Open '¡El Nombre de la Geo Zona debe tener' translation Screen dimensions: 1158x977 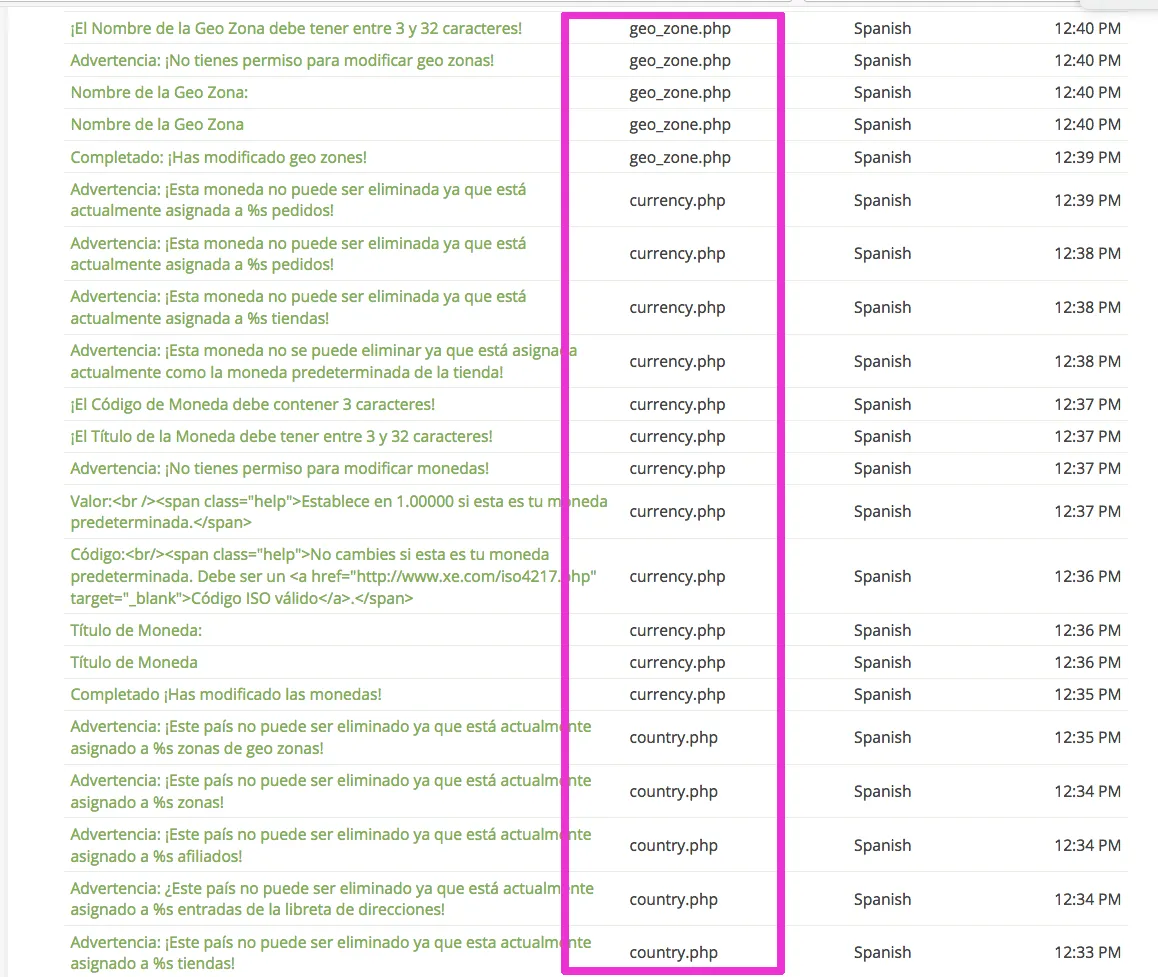296,29
